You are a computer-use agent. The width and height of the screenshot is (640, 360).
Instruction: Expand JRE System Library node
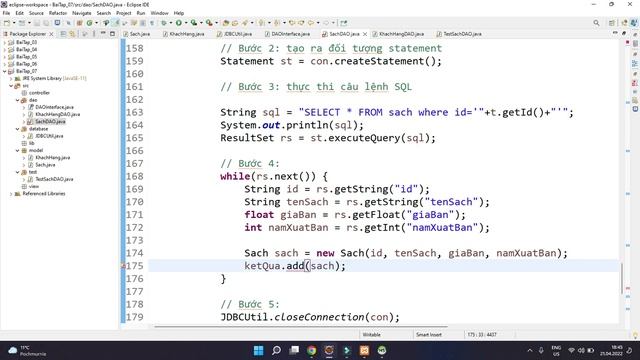click(x=11, y=78)
